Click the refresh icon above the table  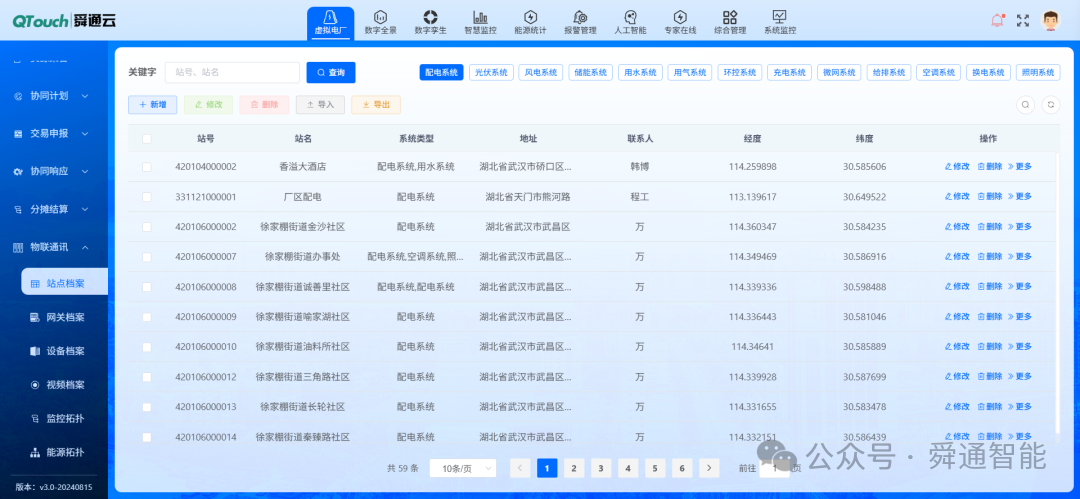pos(1051,105)
